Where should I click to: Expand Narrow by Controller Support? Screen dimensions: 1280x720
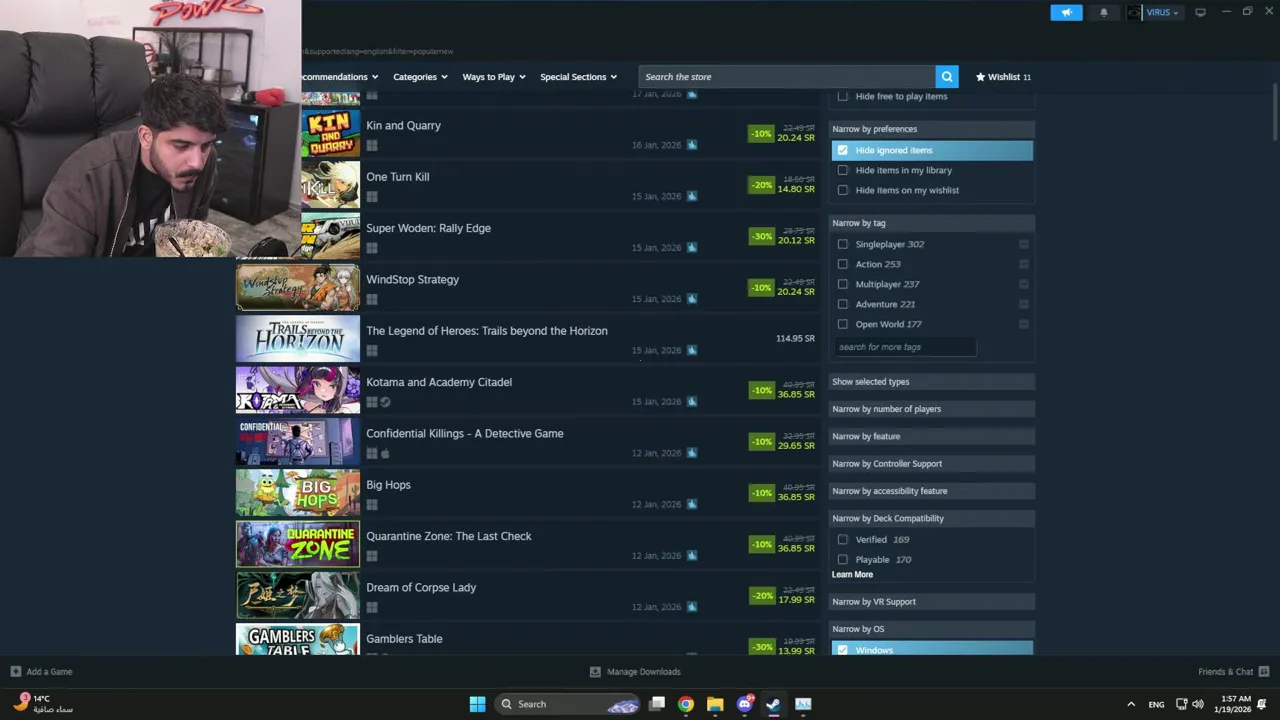(931, 464)
